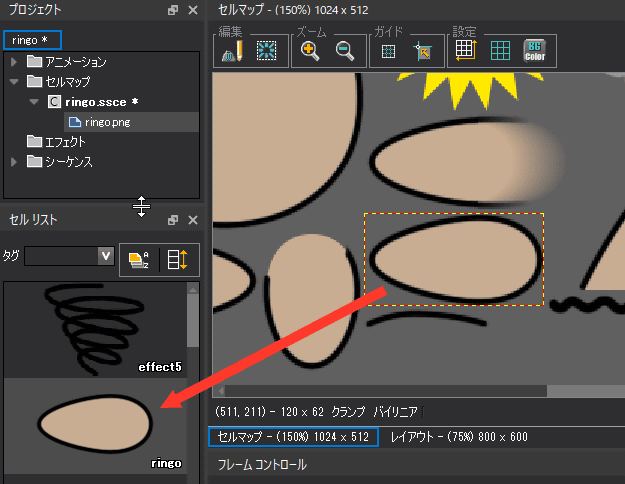Open grid size settings icon

[466, 50]
